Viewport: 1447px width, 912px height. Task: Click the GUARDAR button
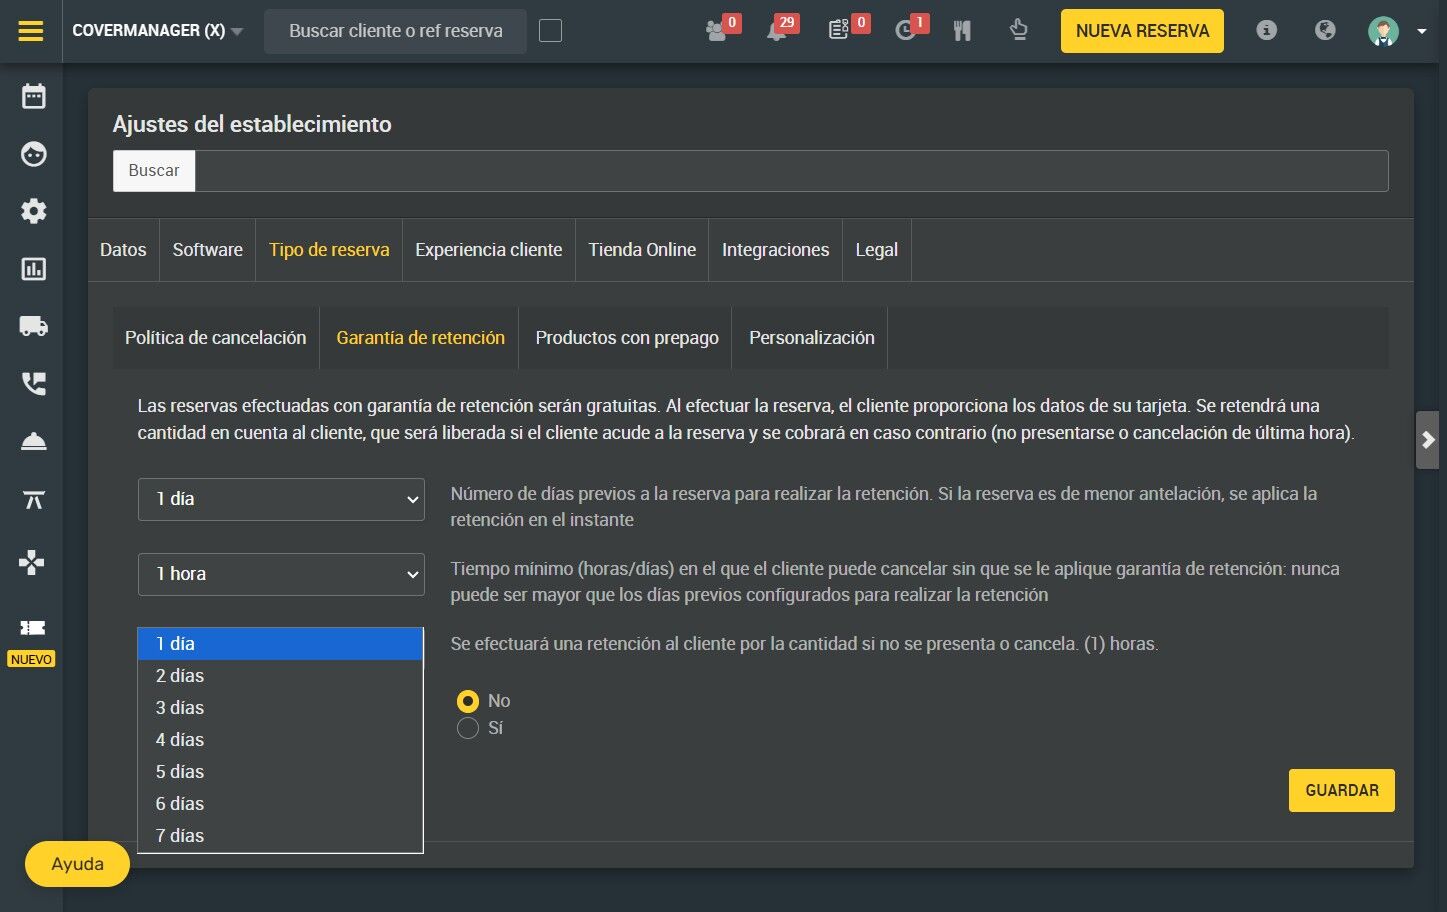[x=1342, y=790]
